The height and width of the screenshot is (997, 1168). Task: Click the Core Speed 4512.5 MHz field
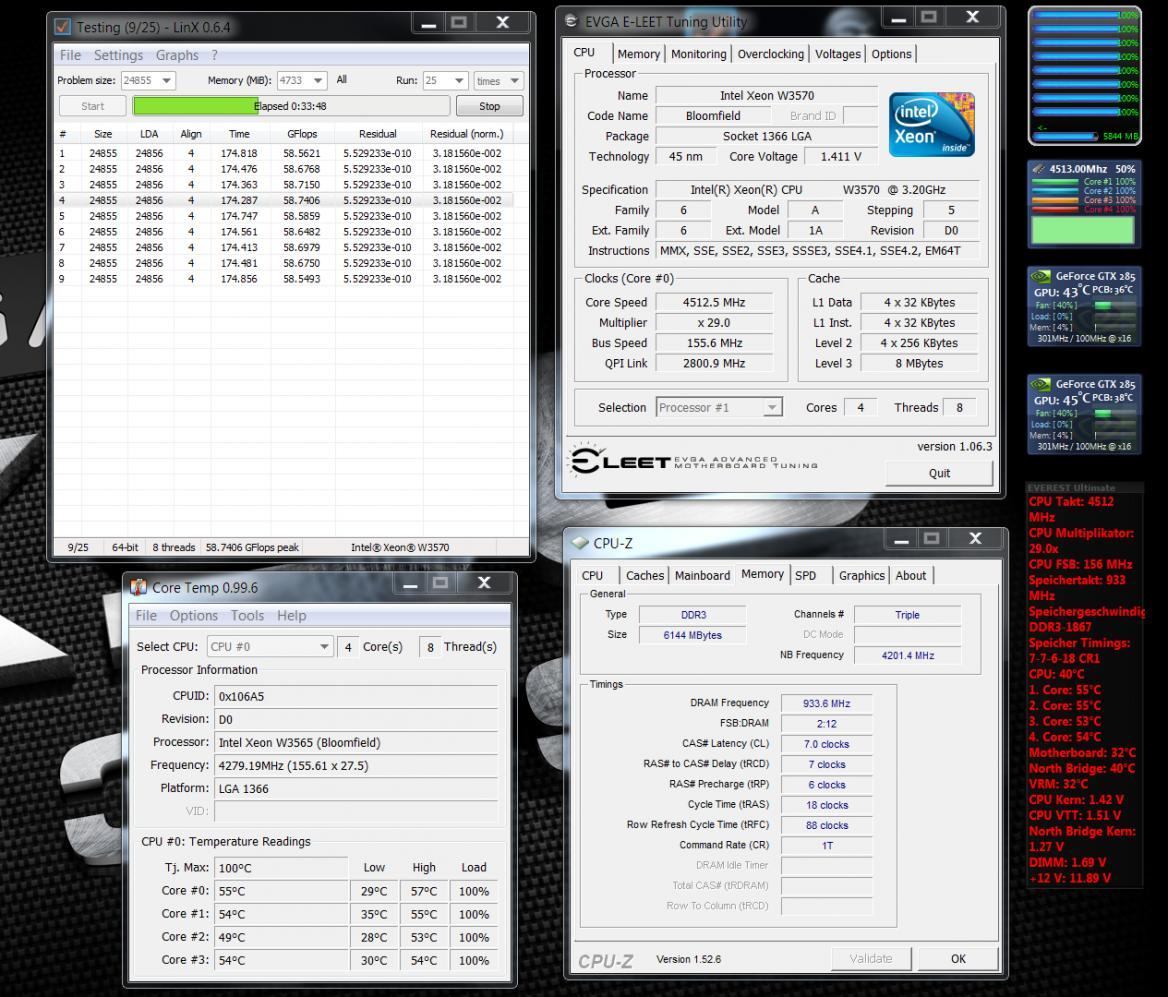point(713,303)
